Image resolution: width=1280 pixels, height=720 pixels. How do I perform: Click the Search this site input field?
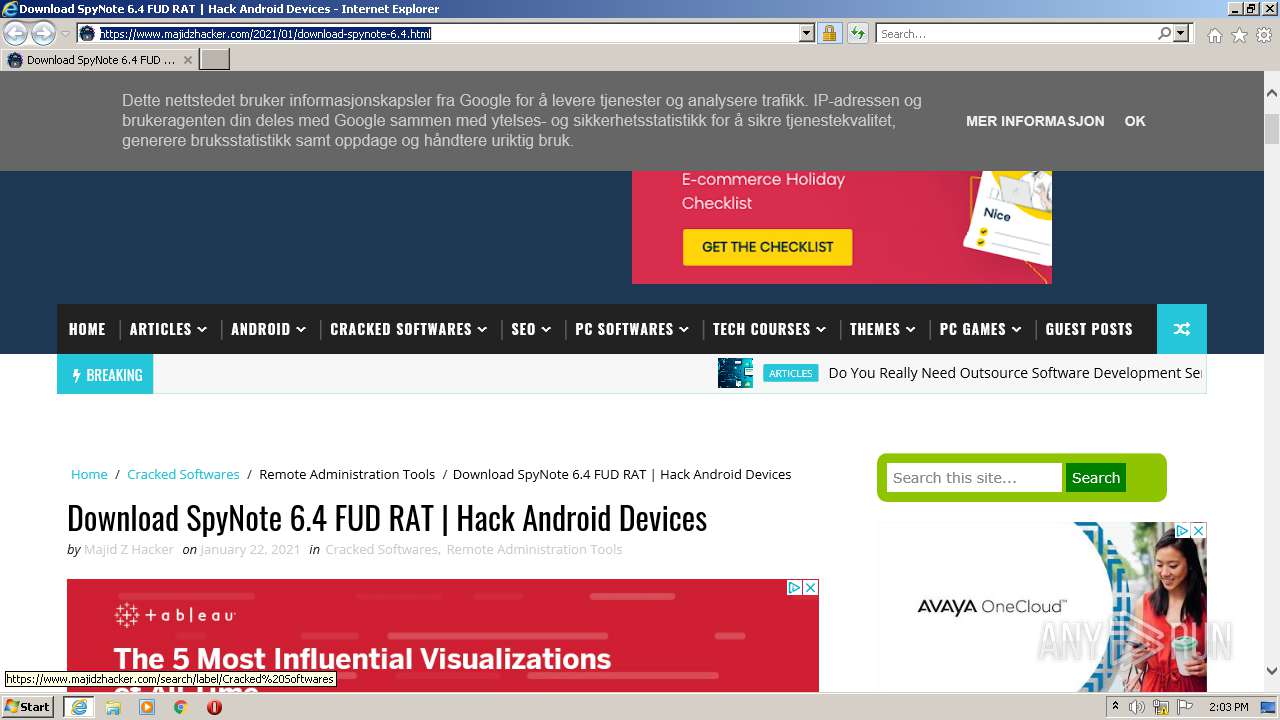974,478
